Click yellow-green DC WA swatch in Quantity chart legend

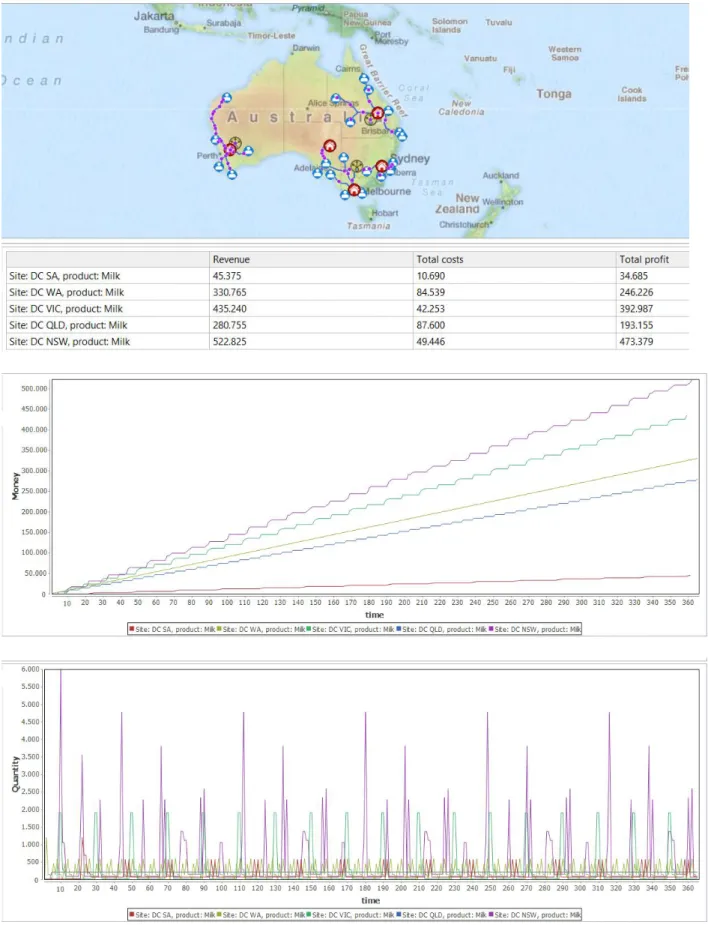coord(219,915)
